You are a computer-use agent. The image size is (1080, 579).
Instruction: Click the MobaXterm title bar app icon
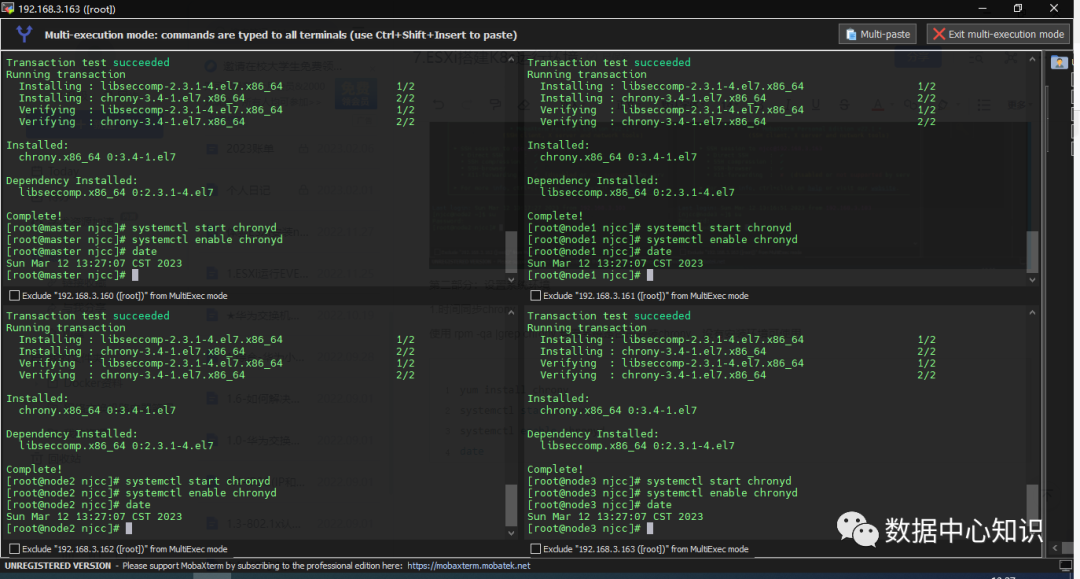coord(8,8)
